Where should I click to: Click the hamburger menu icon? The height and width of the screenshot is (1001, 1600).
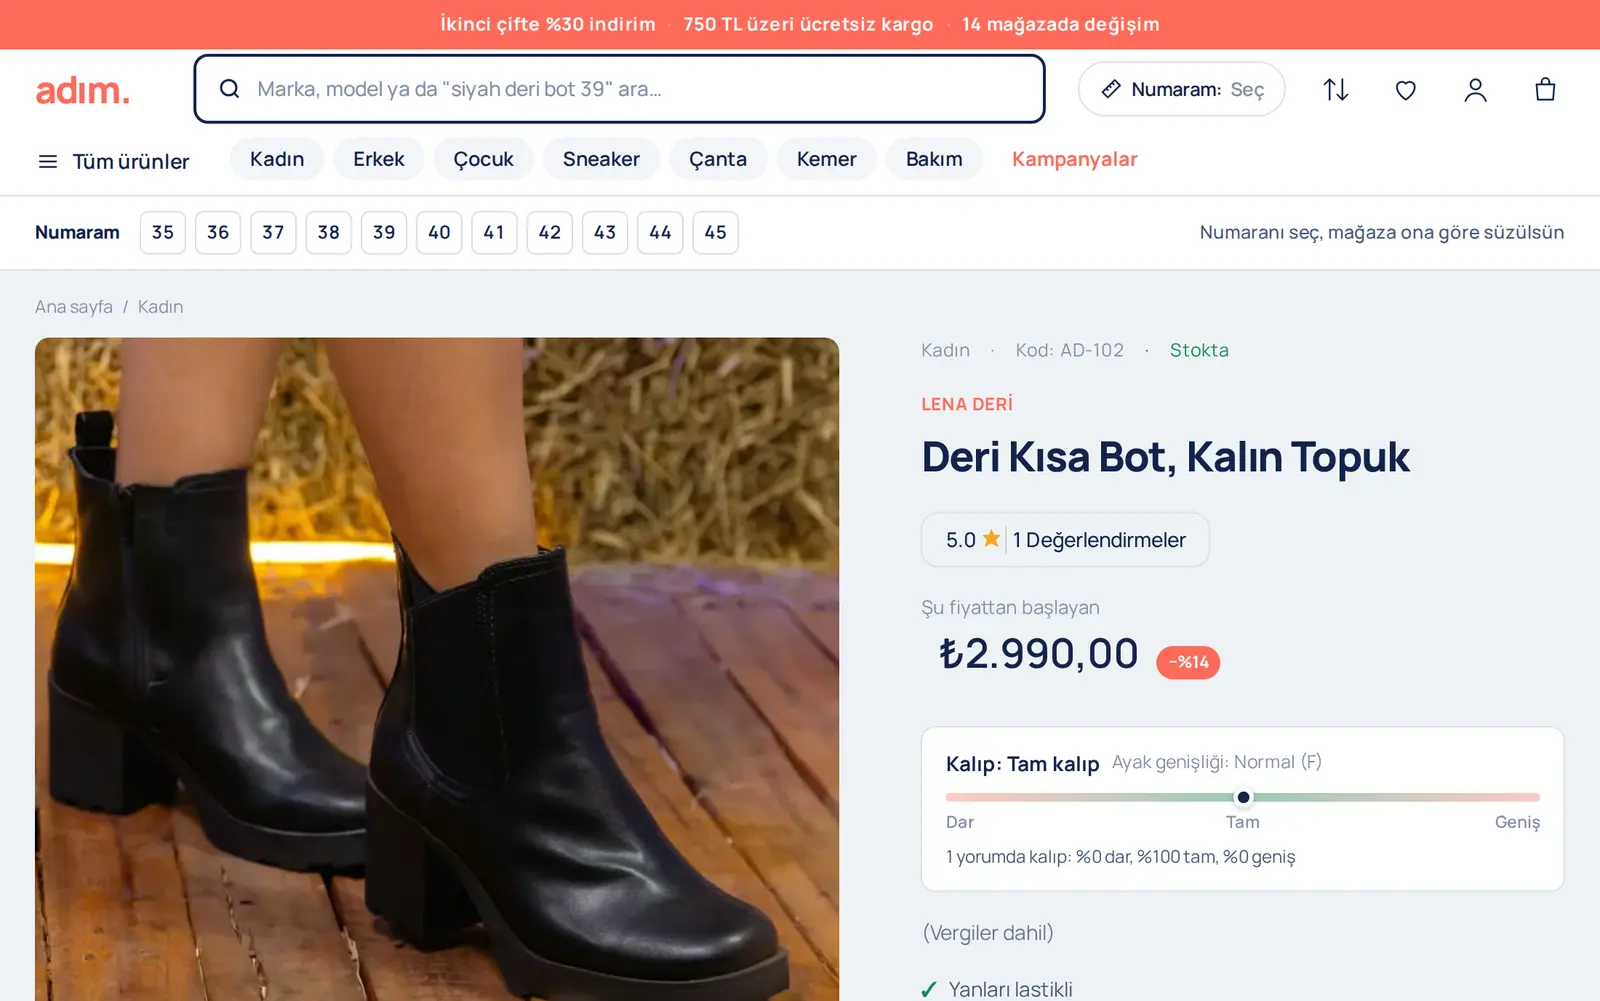(47, 161)
